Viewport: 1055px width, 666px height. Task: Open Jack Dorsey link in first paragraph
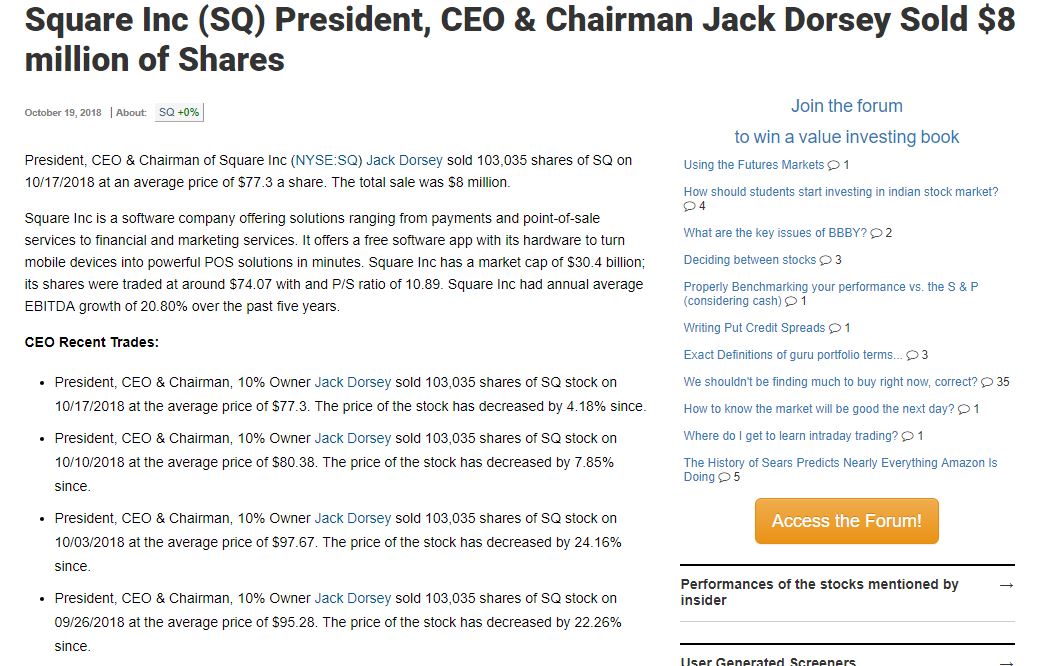click(x=404, y=160)
